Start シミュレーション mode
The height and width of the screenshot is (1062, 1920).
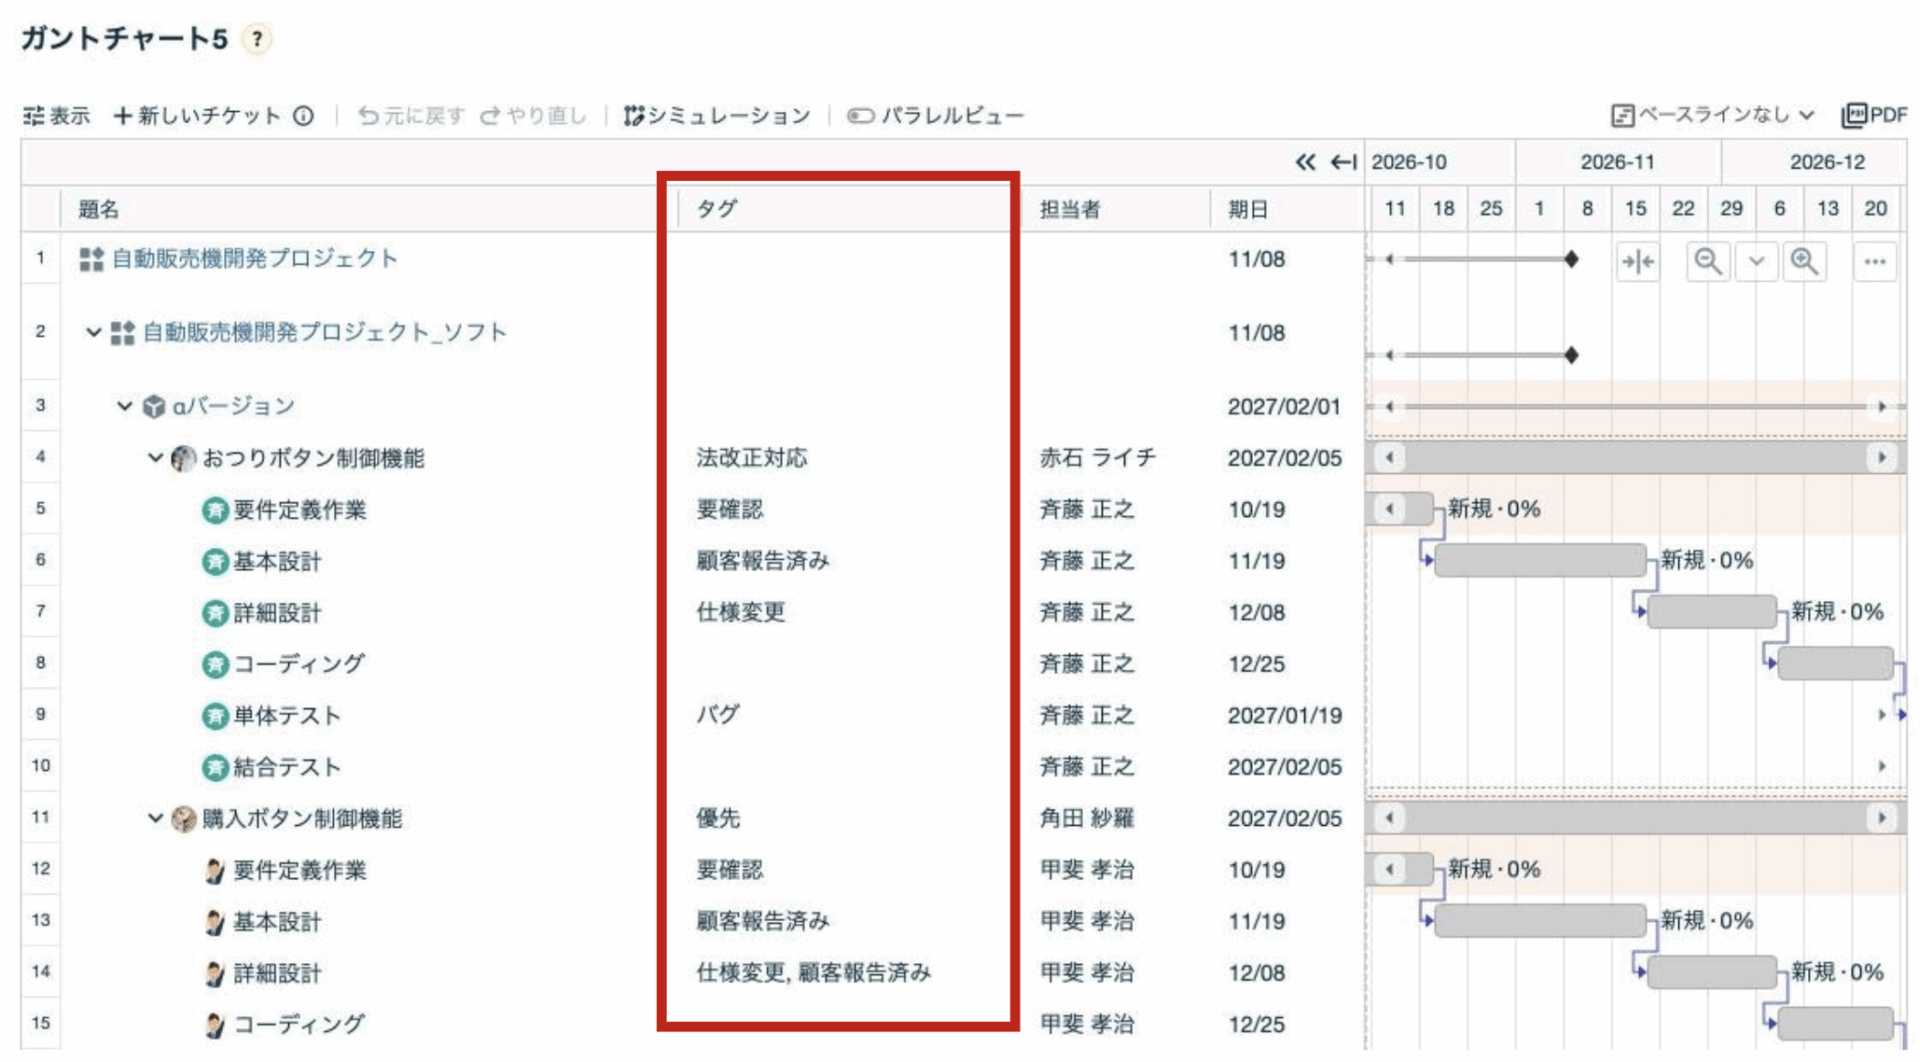(x=717, y=116)
